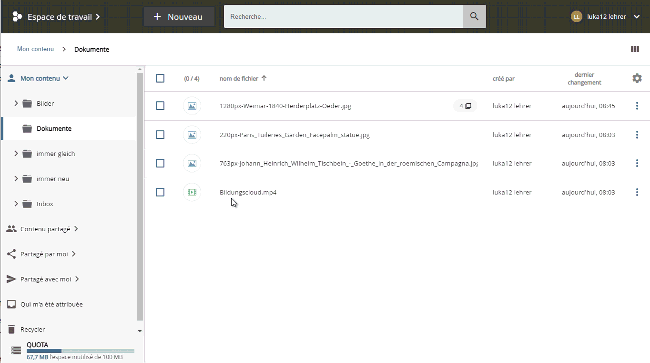Toggle the select-all files checkbox
Screen dimensions: 650x363
coord(160,78)
